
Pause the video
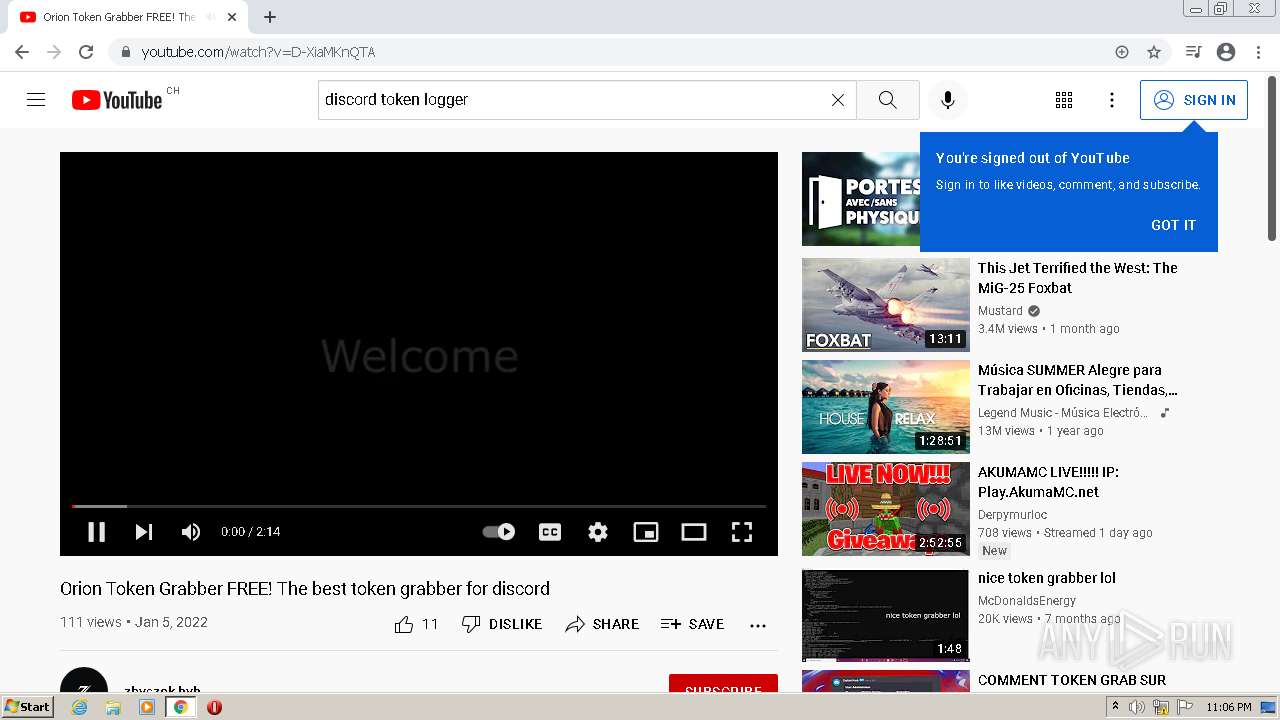tap(96, 532)
